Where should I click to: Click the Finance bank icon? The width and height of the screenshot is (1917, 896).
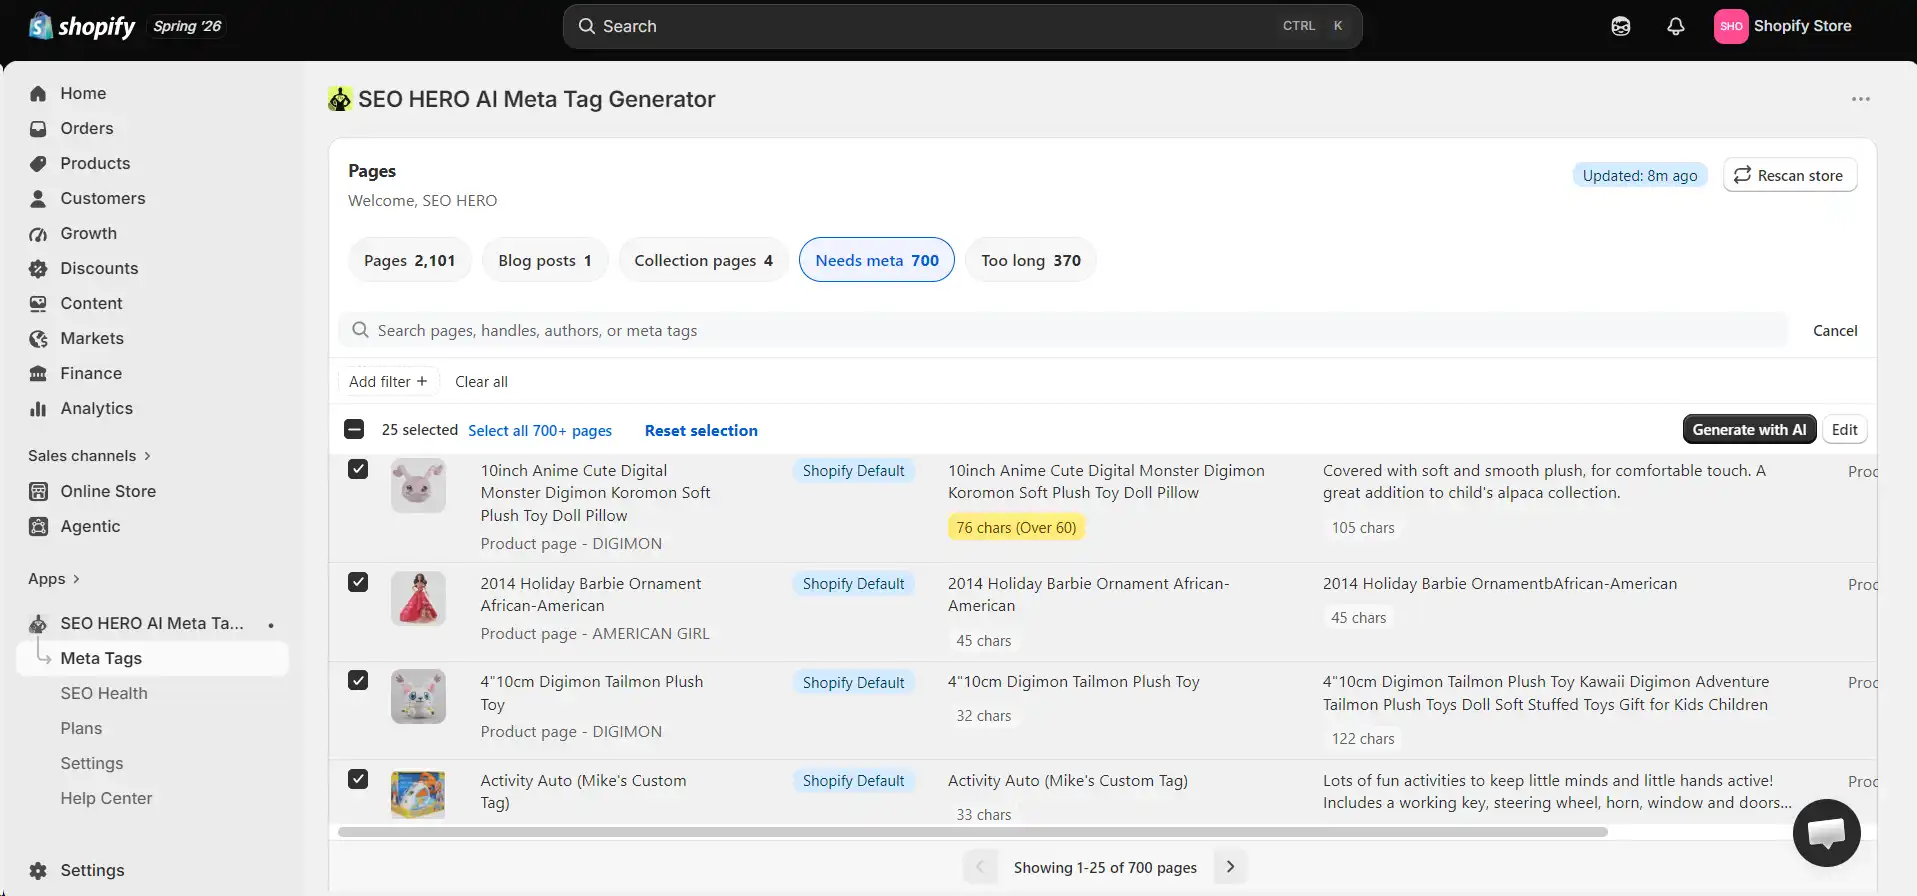[38, 373]
